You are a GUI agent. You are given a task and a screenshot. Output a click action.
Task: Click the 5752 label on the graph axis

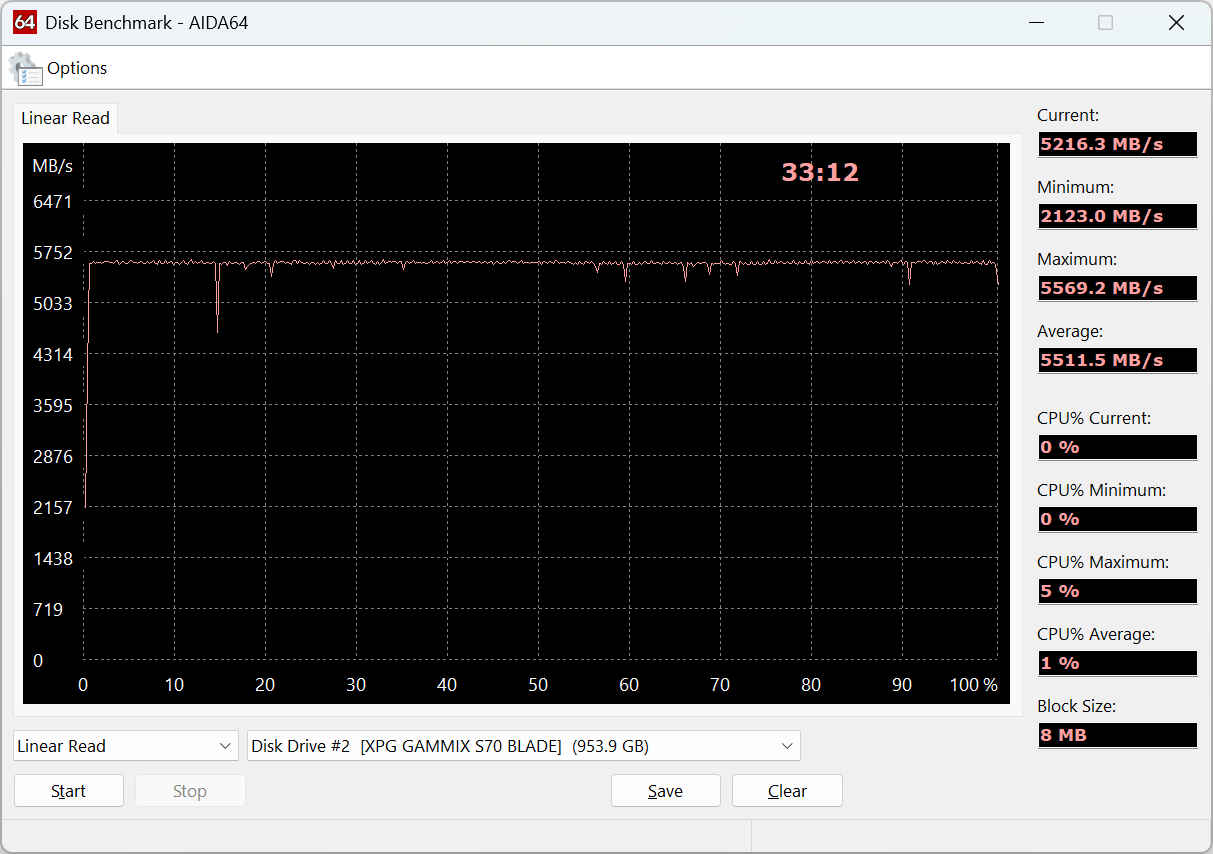point(53,253)
